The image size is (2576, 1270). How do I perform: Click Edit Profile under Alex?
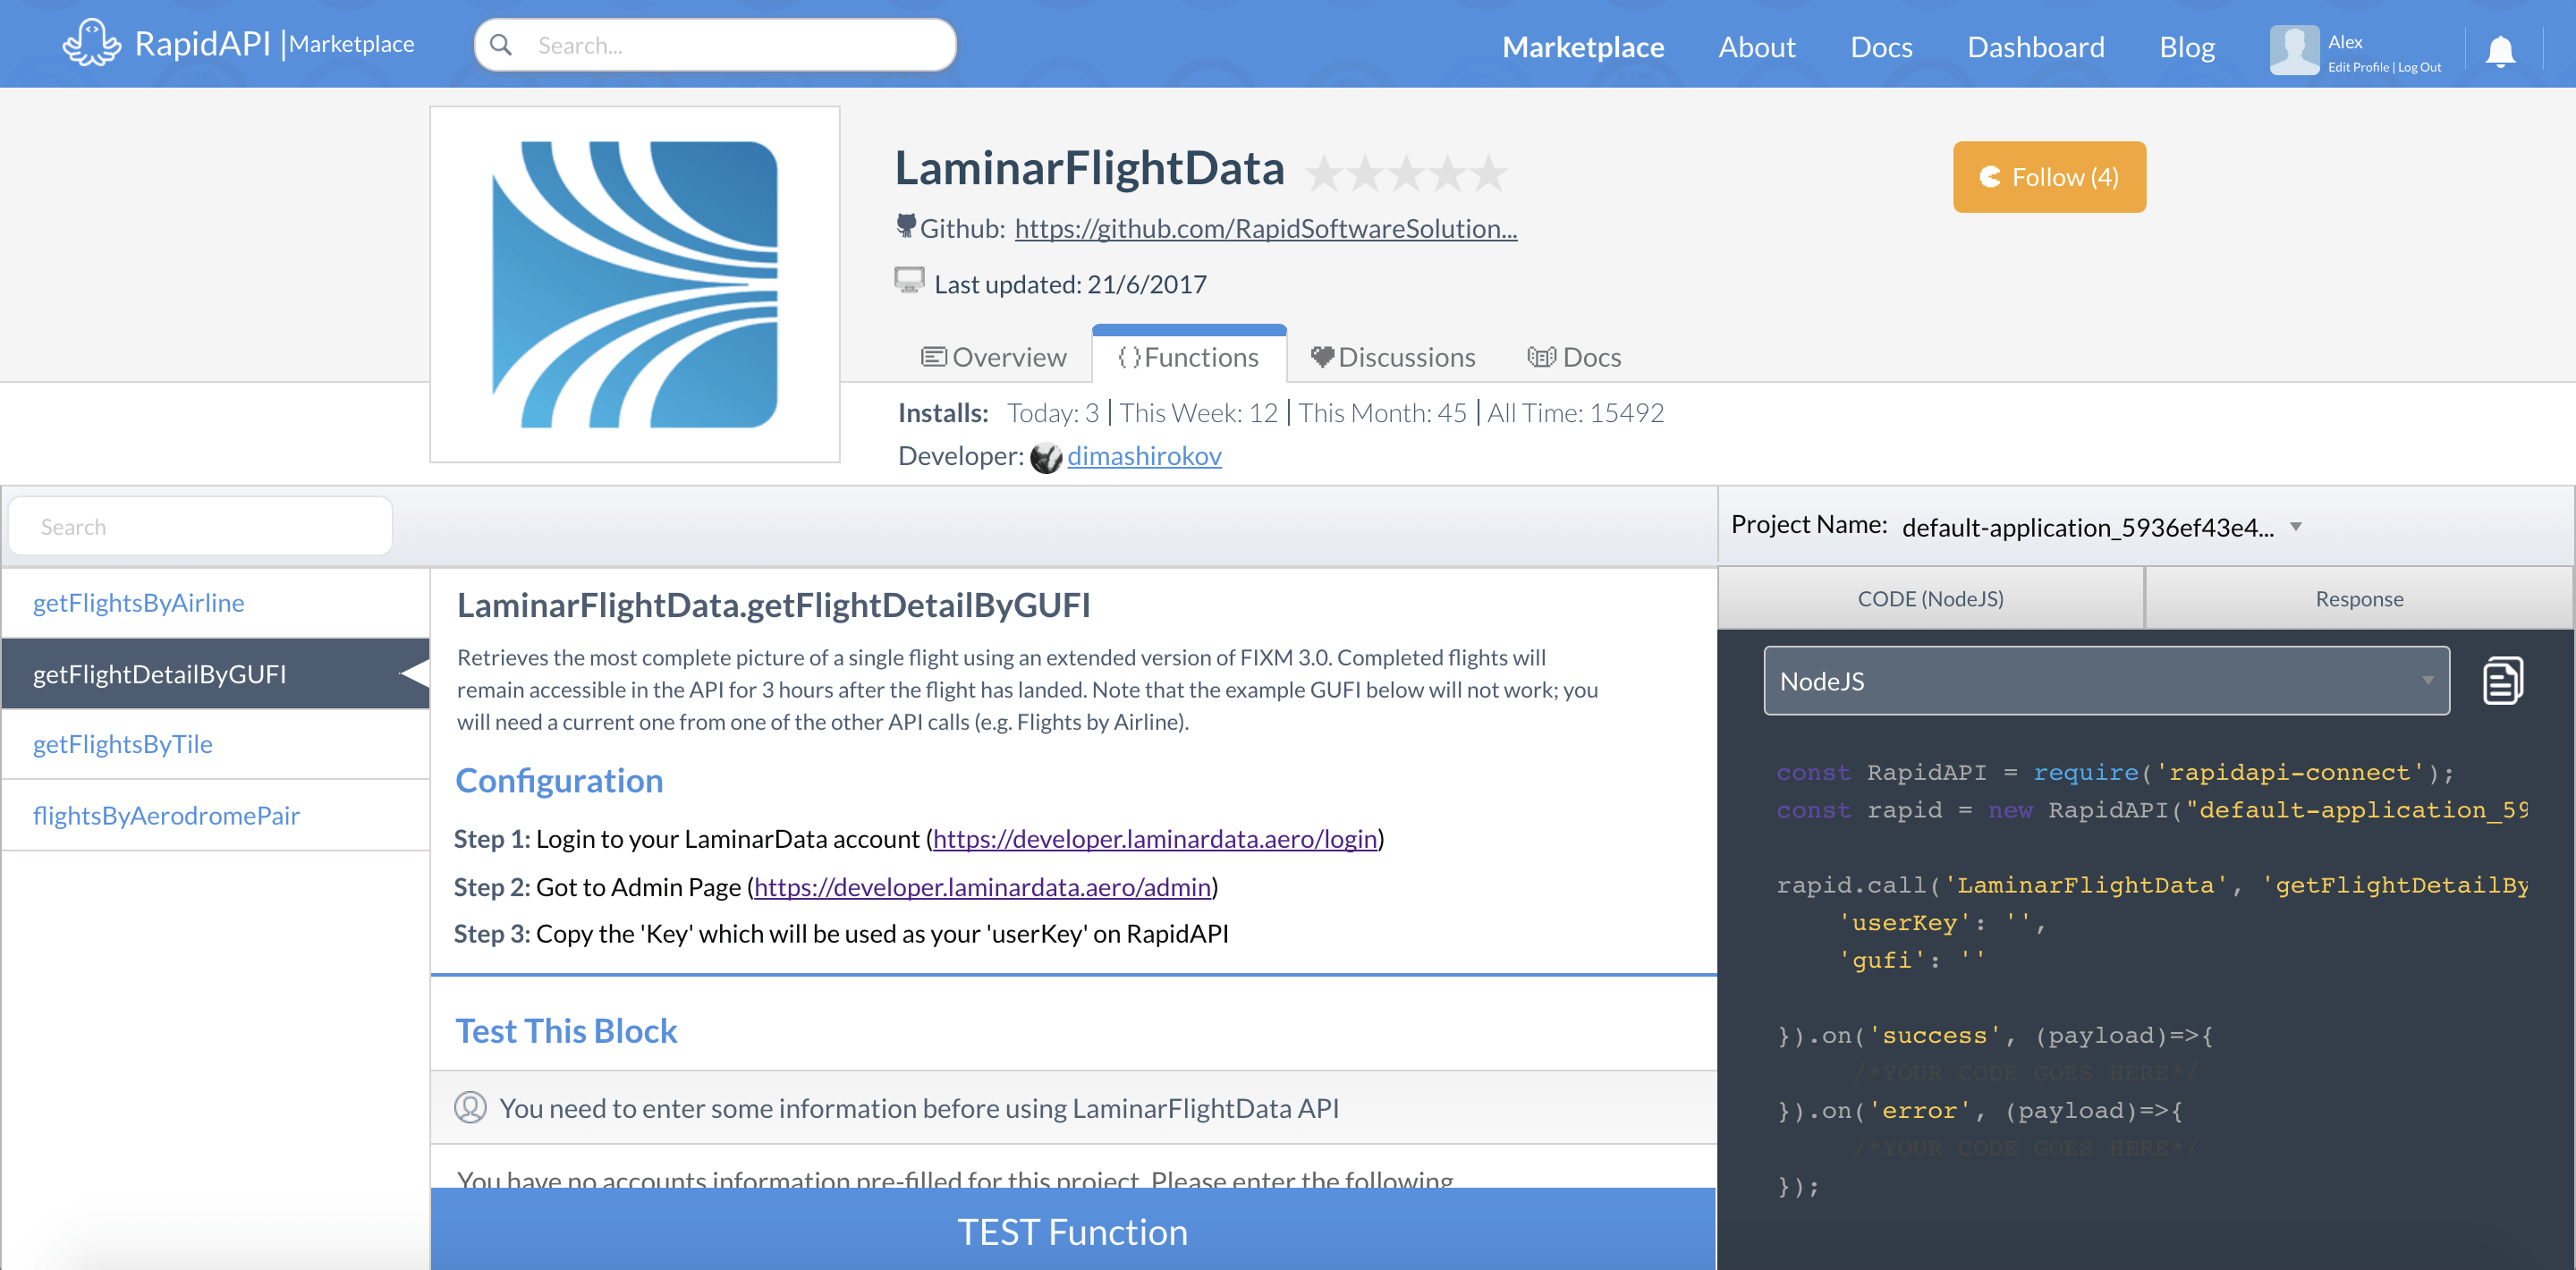point(2358,67)
